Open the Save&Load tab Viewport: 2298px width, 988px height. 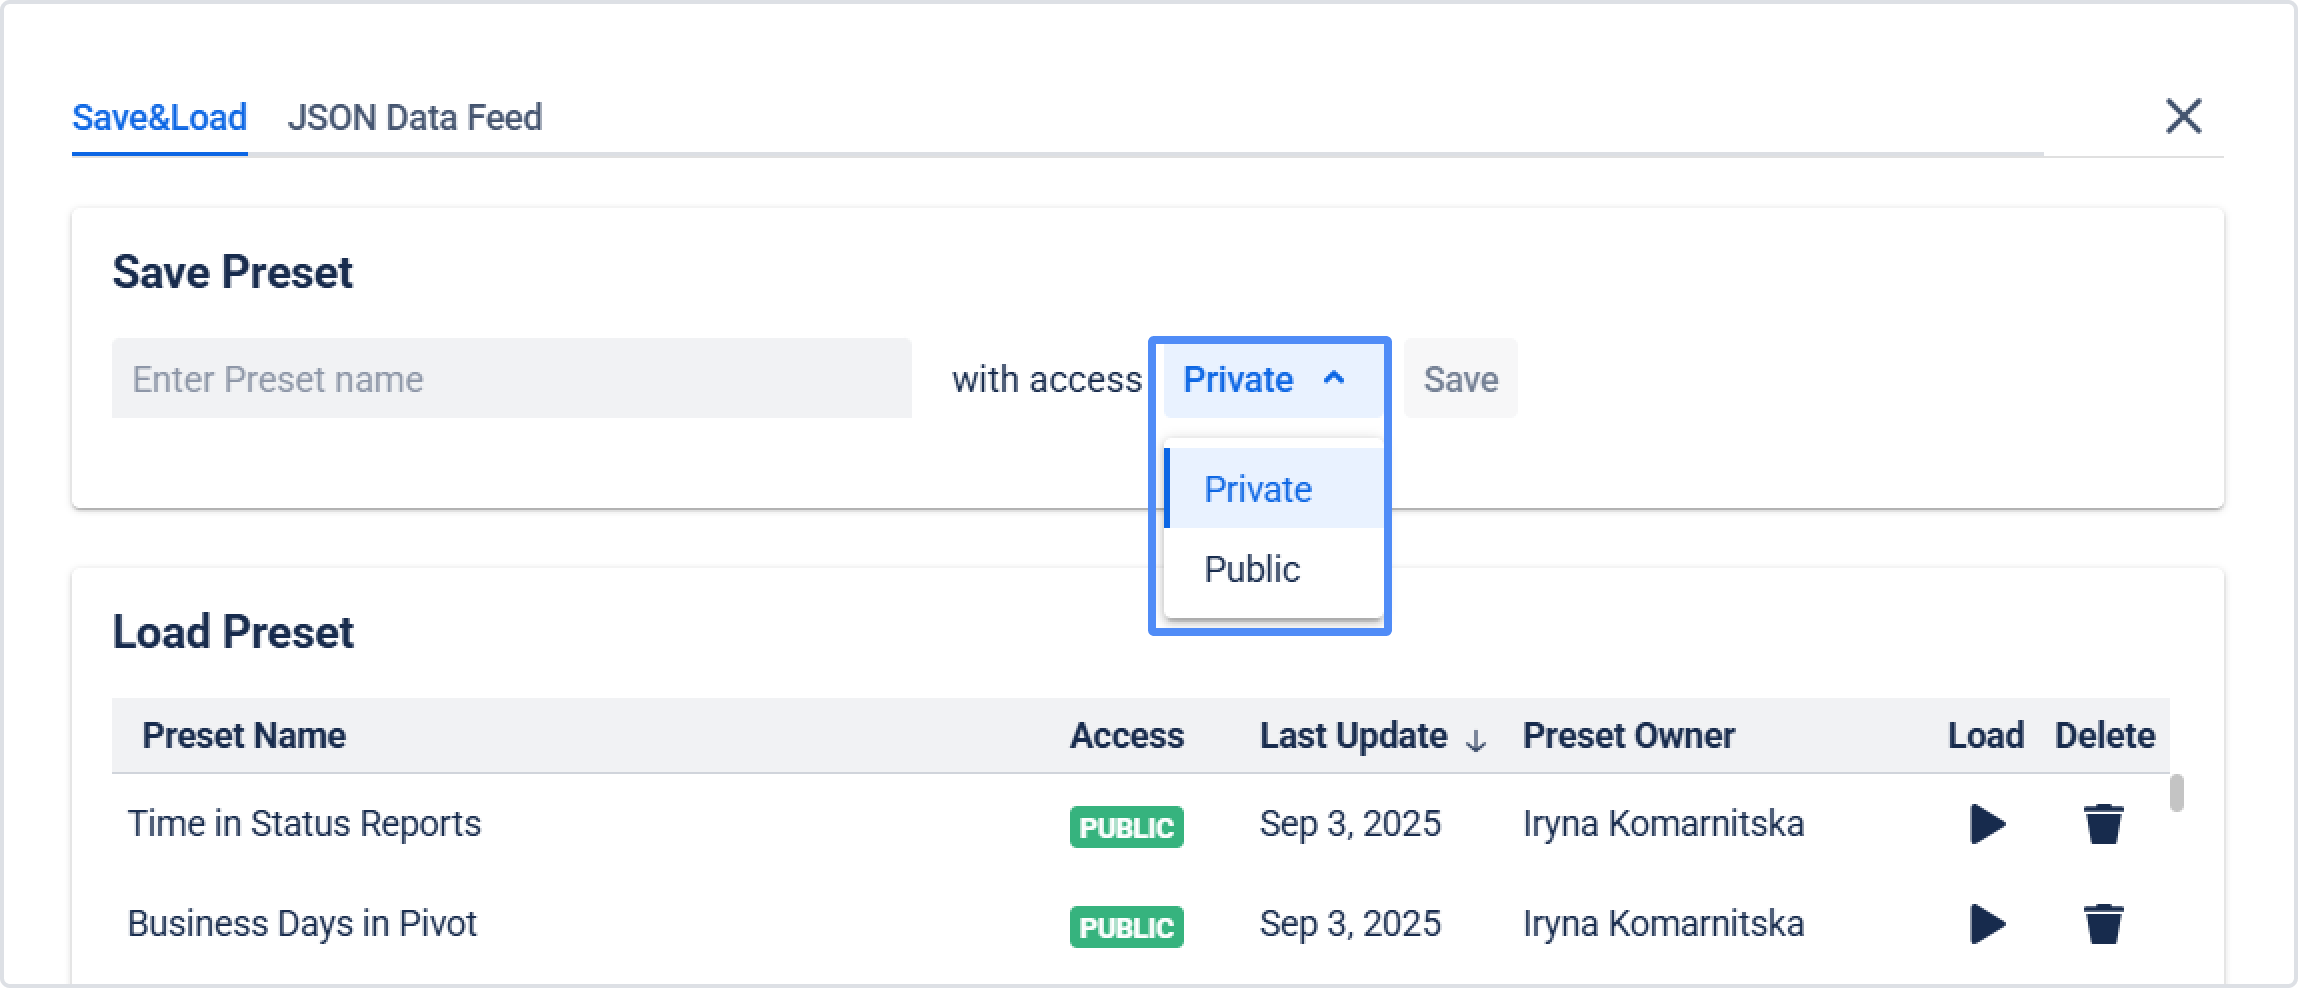(159, 118)
